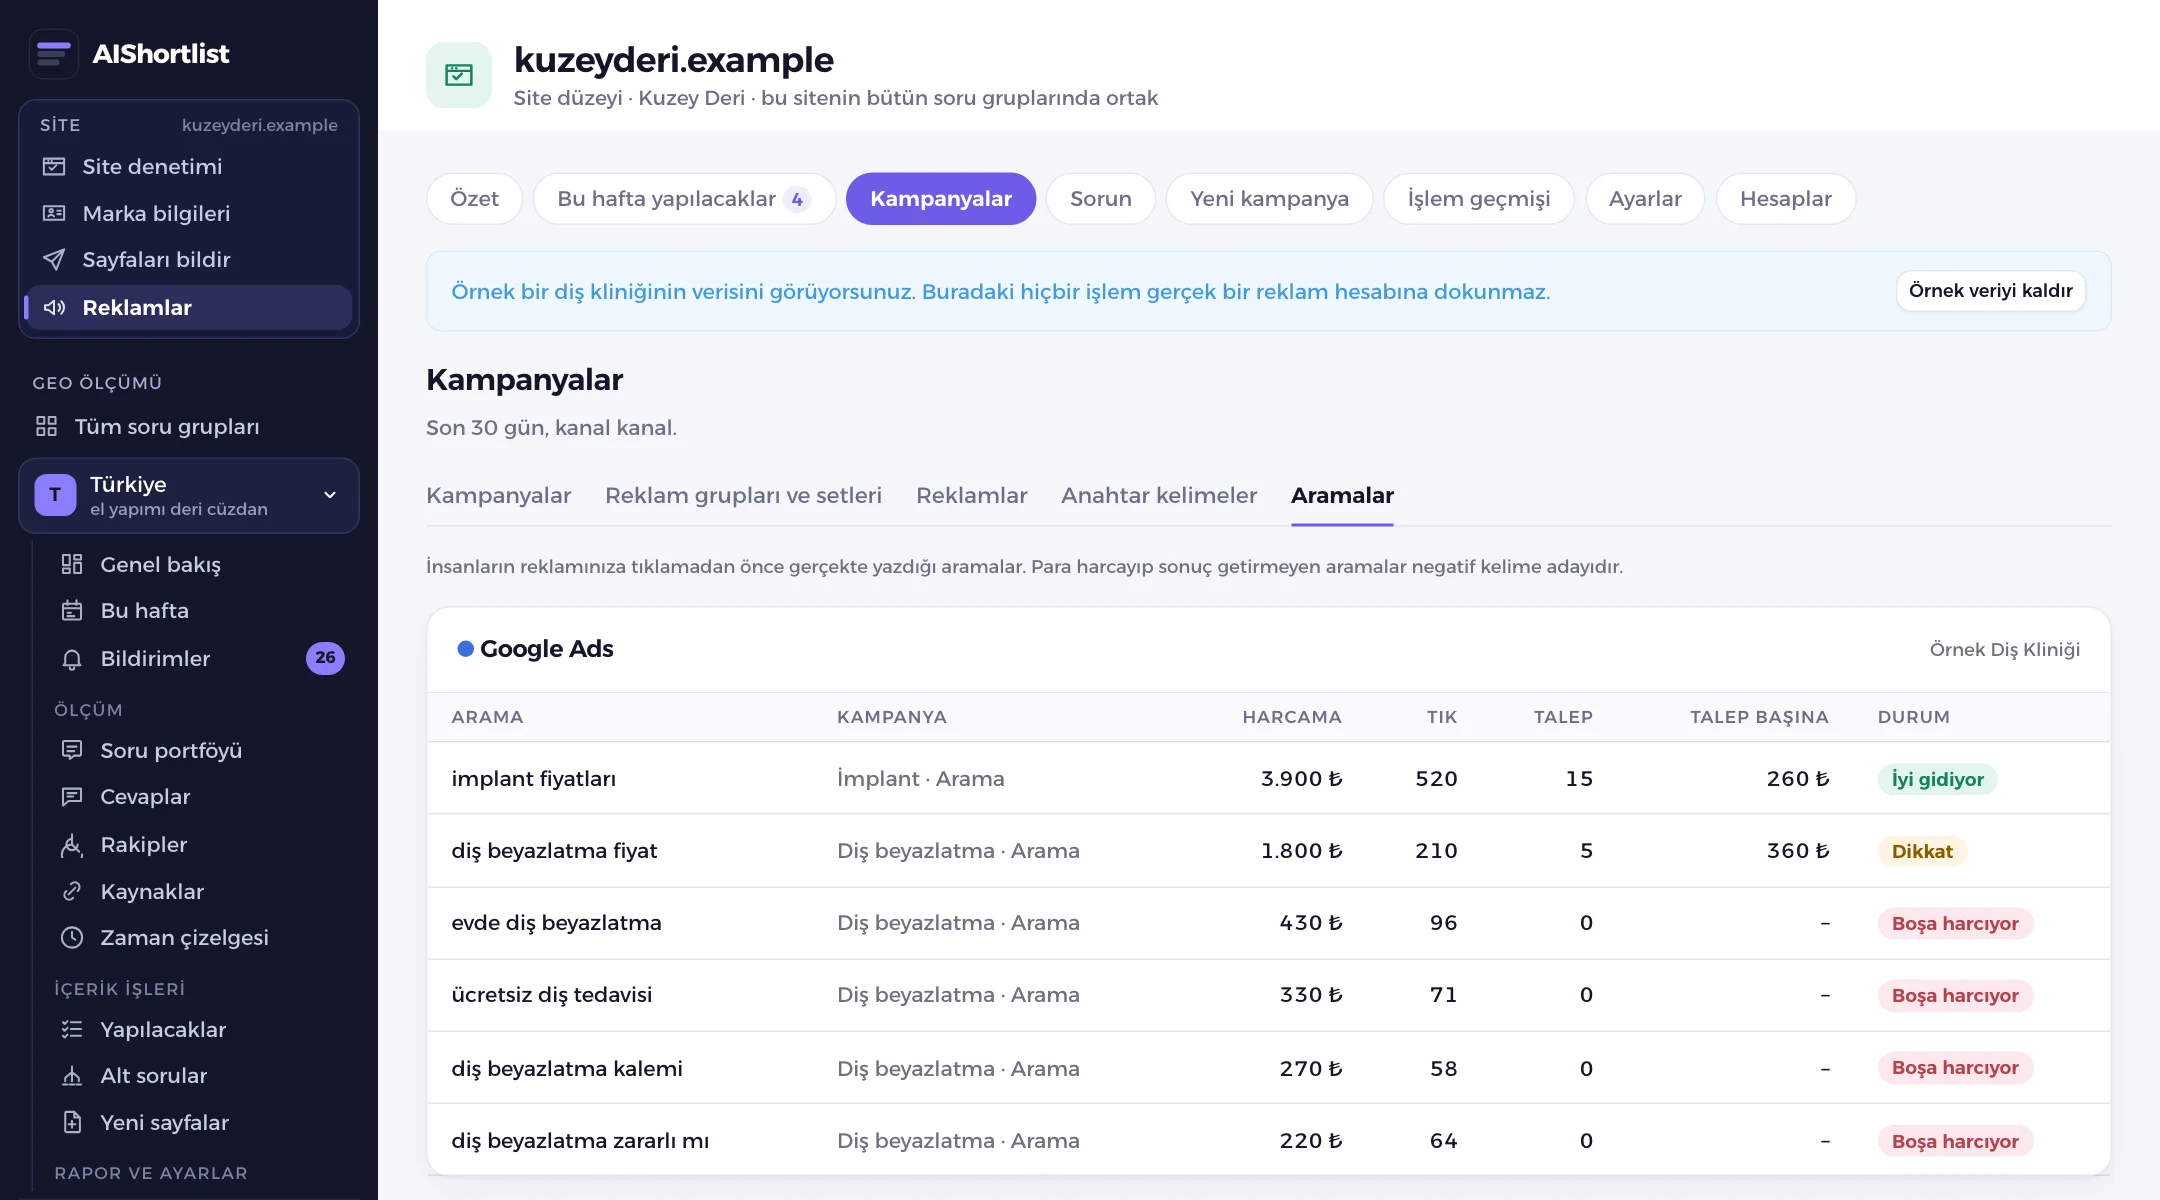The width and height of the screenshot is (2160, 1200).
Task: Click the TALEP BAŞINA column header
Action: [1759, 717]
